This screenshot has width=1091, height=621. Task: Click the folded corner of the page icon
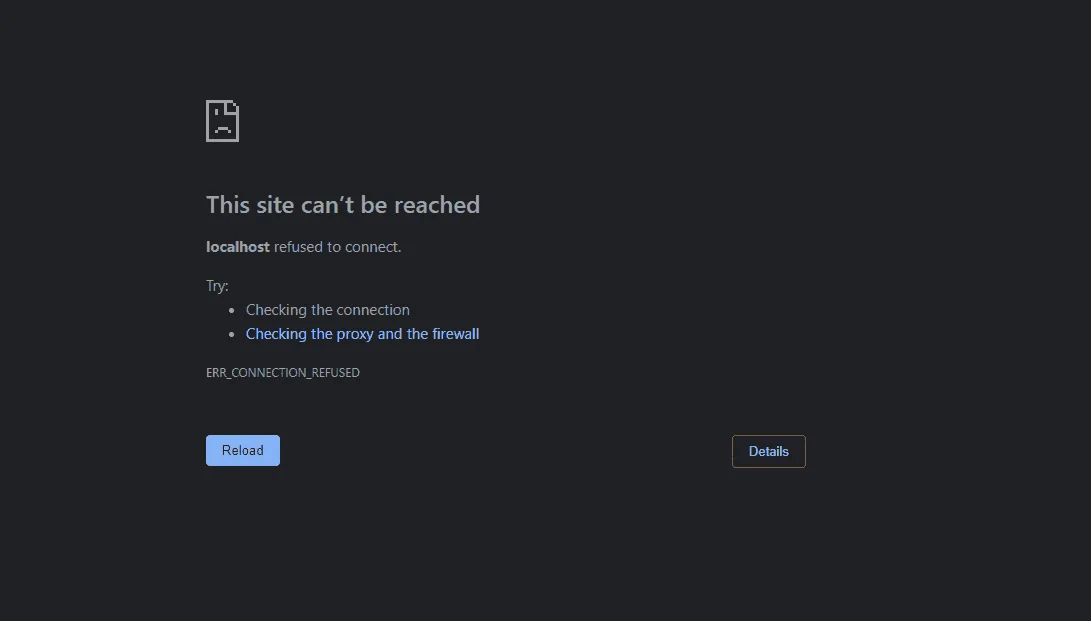(x=233, y=106)
